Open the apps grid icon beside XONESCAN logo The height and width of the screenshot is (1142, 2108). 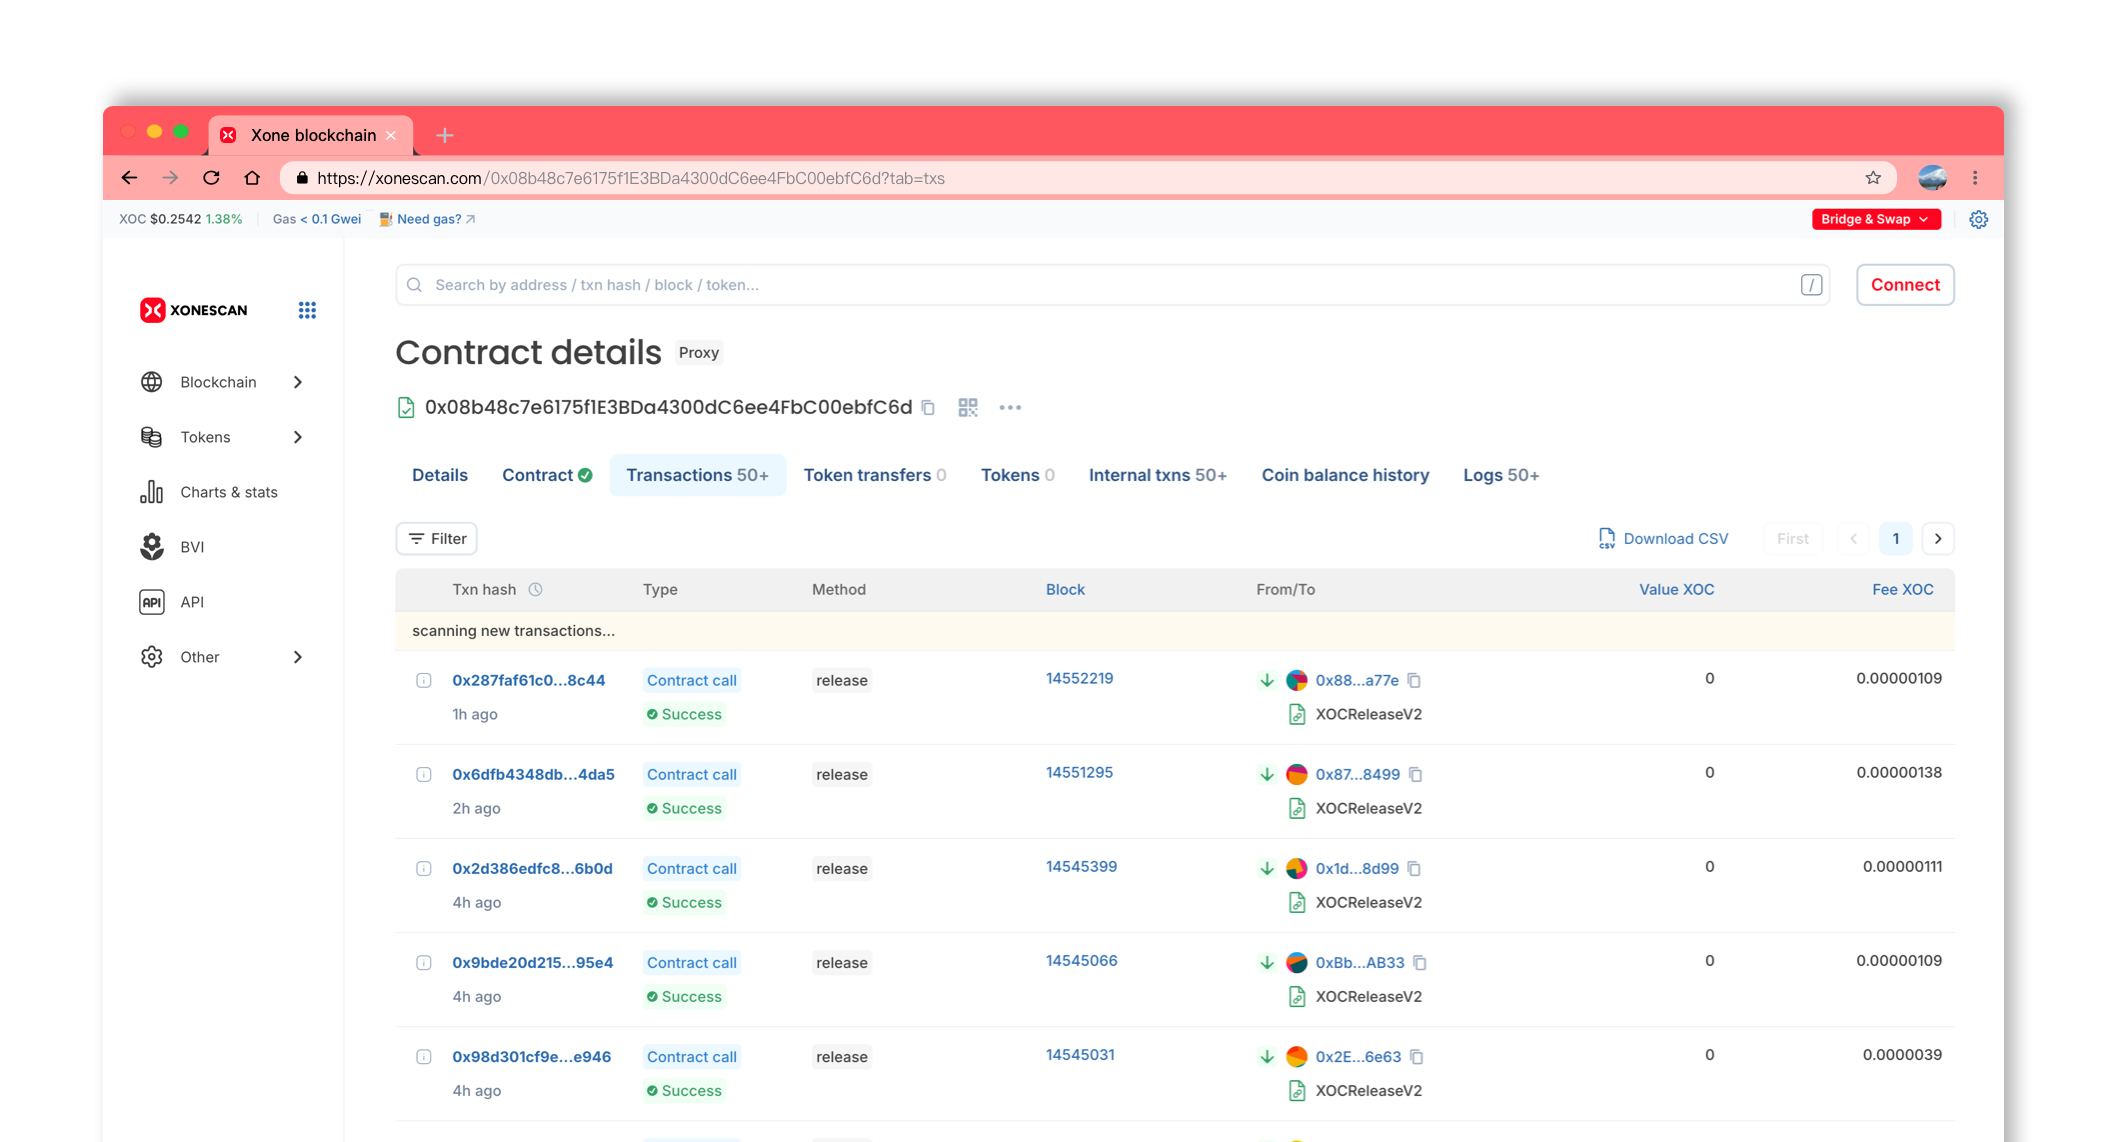click(307, 310)
